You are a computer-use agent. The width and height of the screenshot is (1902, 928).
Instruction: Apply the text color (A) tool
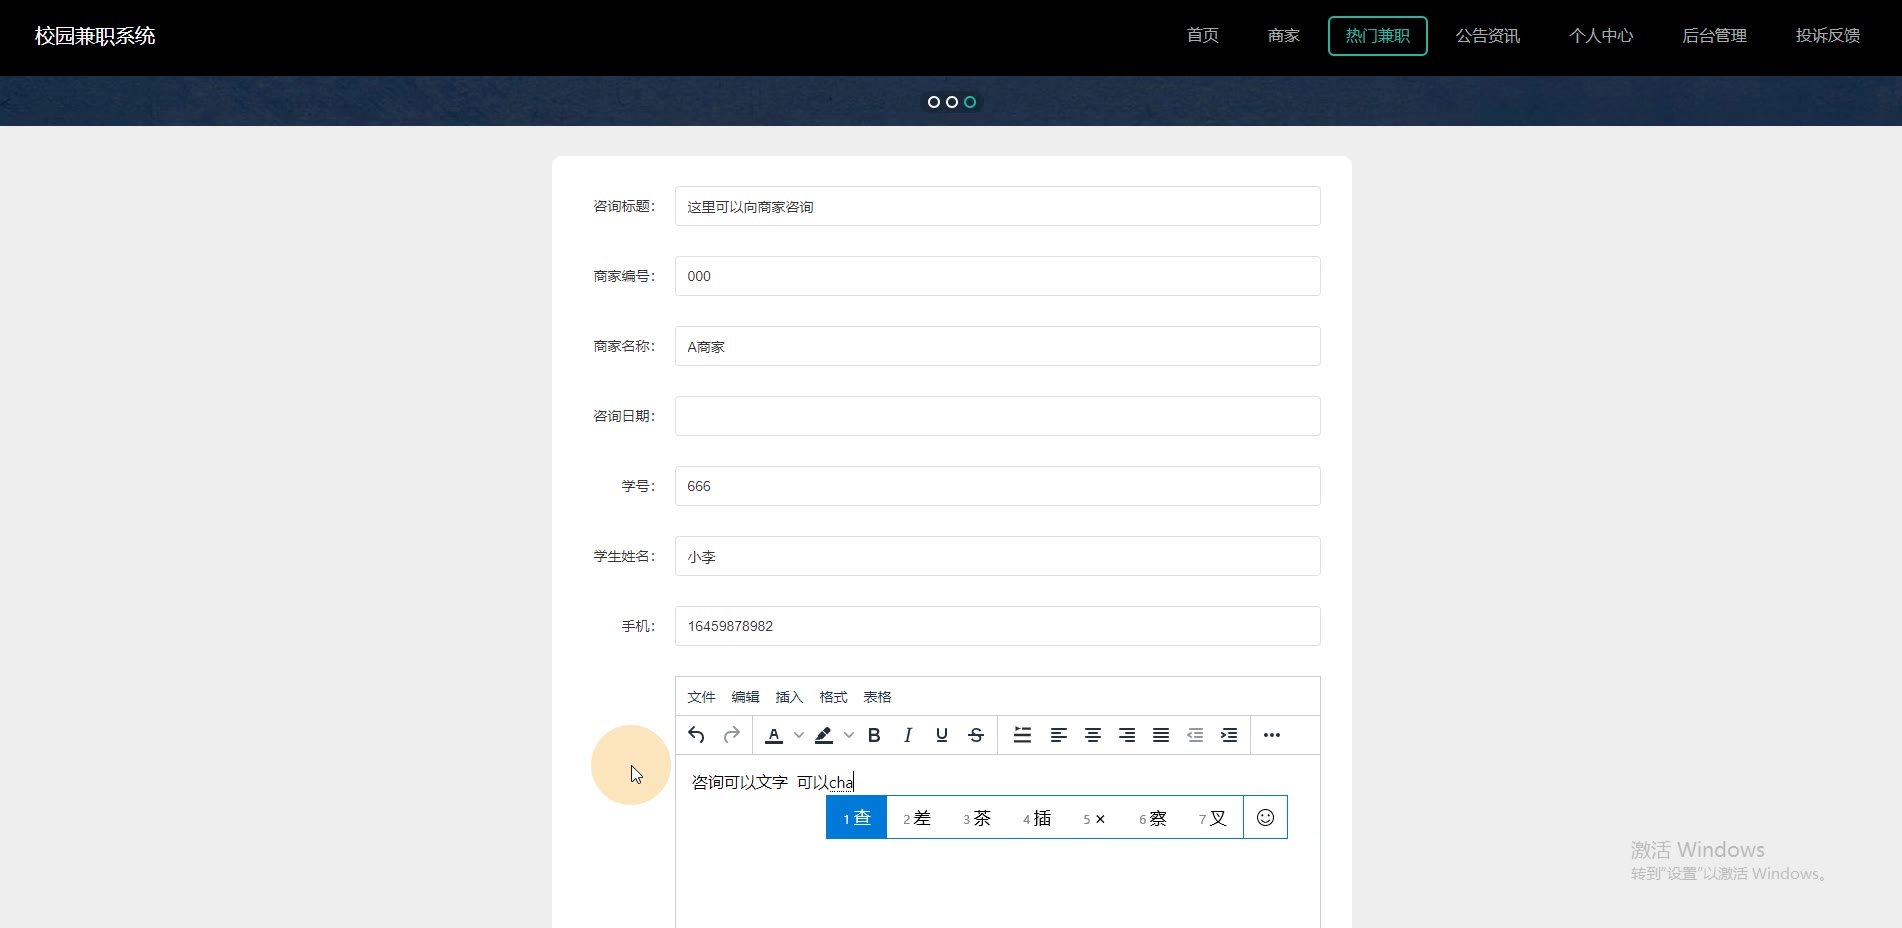(774, 735)
